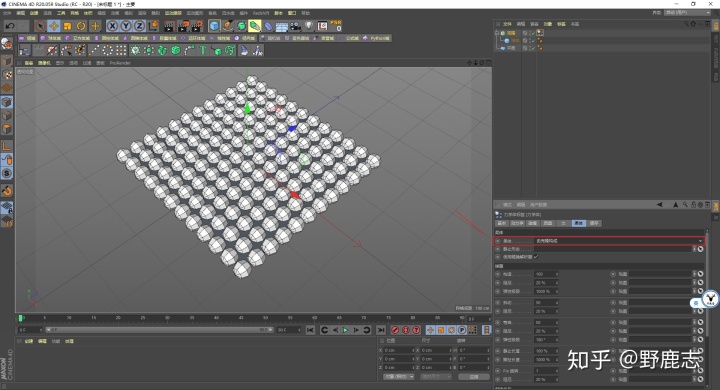This screenshot has width=720, height=390.
Task: Open the object coordinate mode dropdown
Action: pos(399,377)
